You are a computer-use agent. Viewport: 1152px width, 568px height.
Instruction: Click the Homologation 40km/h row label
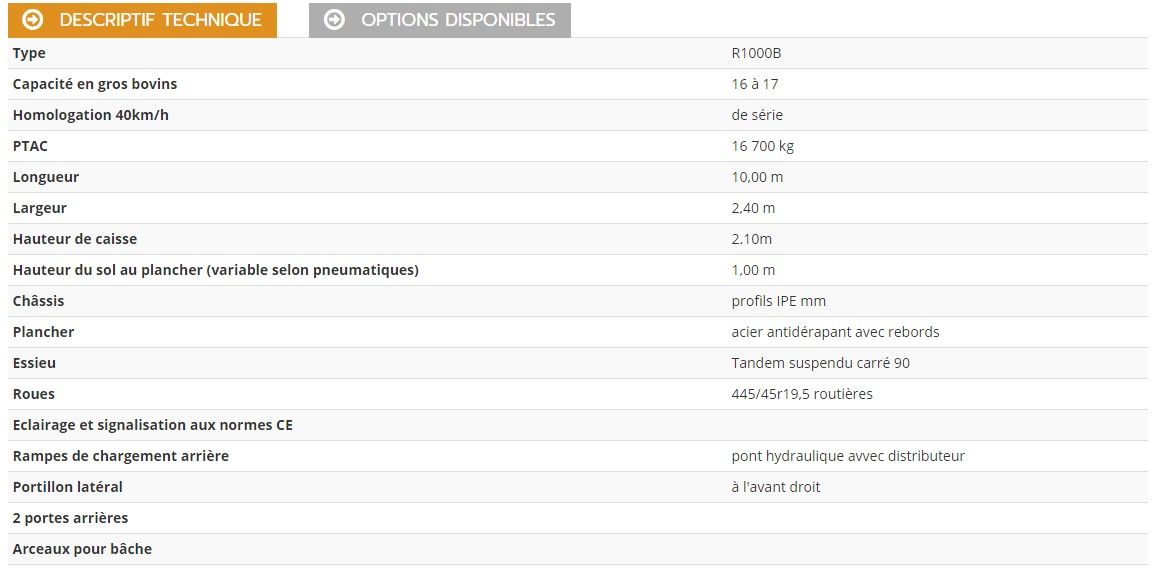(91, 115)
